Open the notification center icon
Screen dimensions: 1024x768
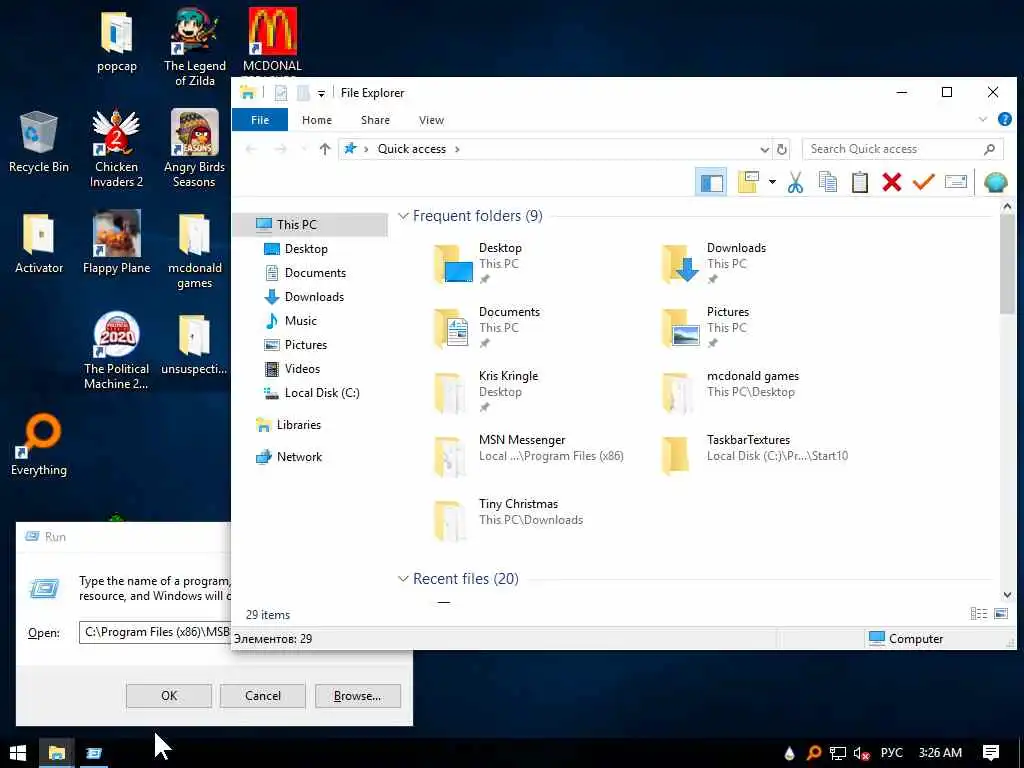coord(990,753)
